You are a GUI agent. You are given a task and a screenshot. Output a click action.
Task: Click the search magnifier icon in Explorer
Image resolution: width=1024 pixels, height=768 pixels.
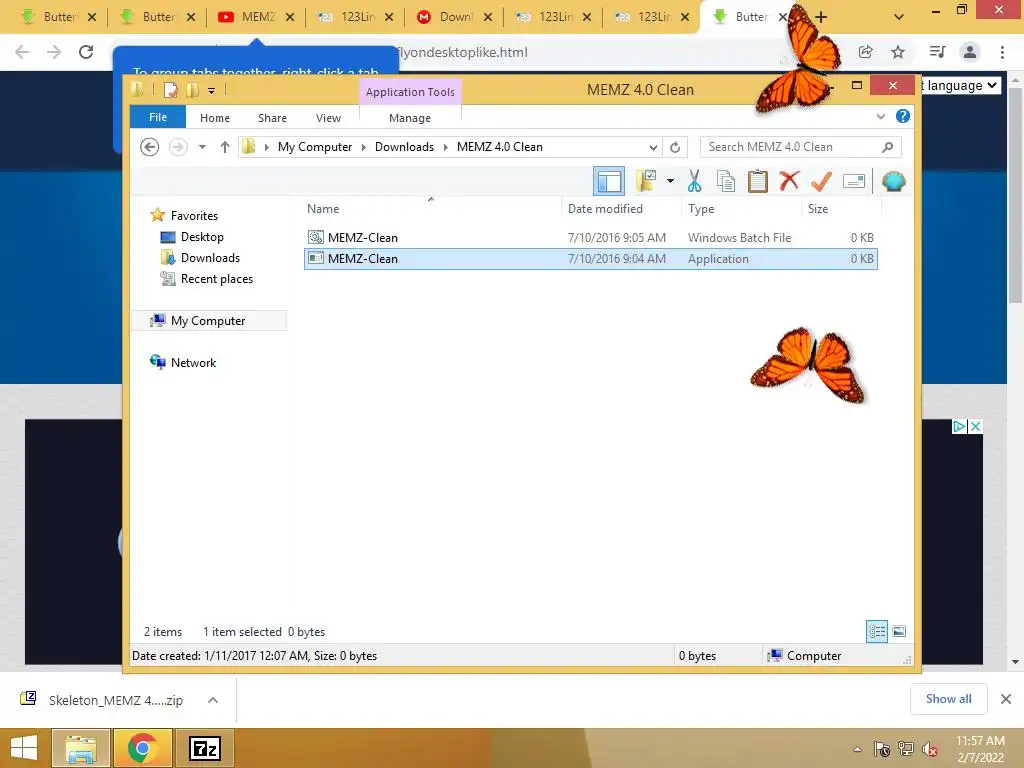tap(887, 147)
